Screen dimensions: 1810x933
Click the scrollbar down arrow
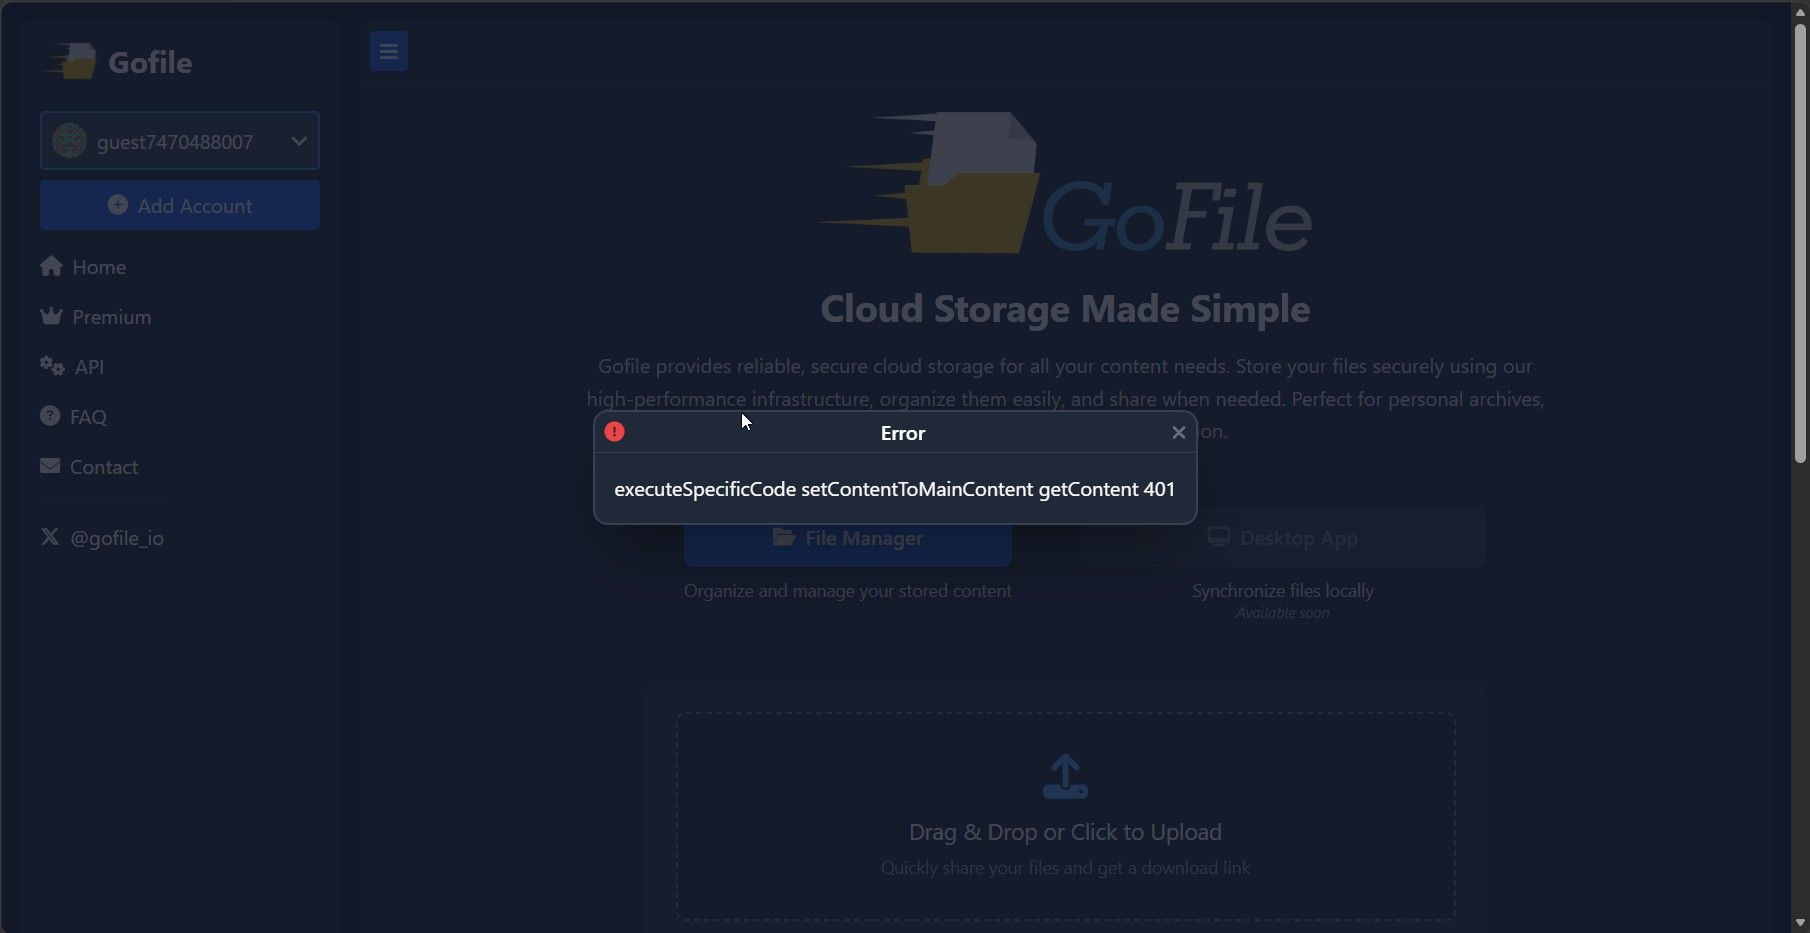[1800, 922]
